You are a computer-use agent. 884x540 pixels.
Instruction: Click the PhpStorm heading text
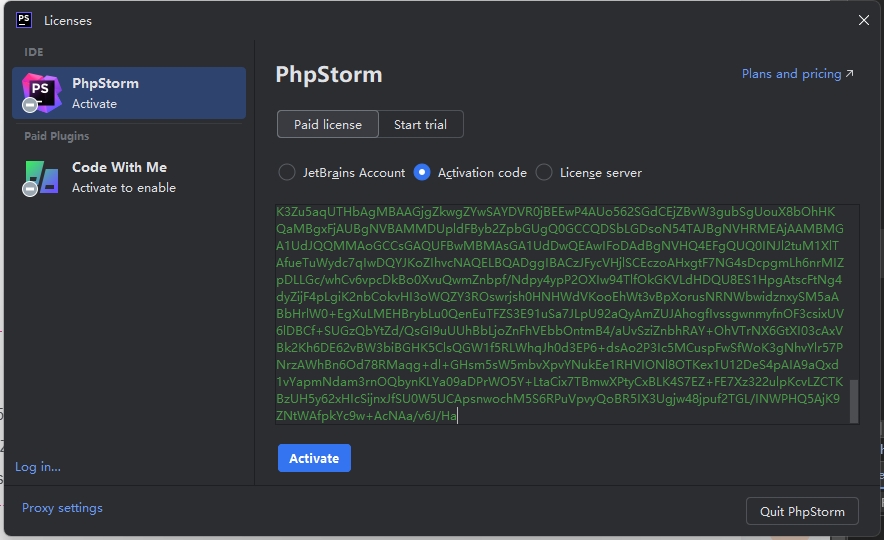329,74
